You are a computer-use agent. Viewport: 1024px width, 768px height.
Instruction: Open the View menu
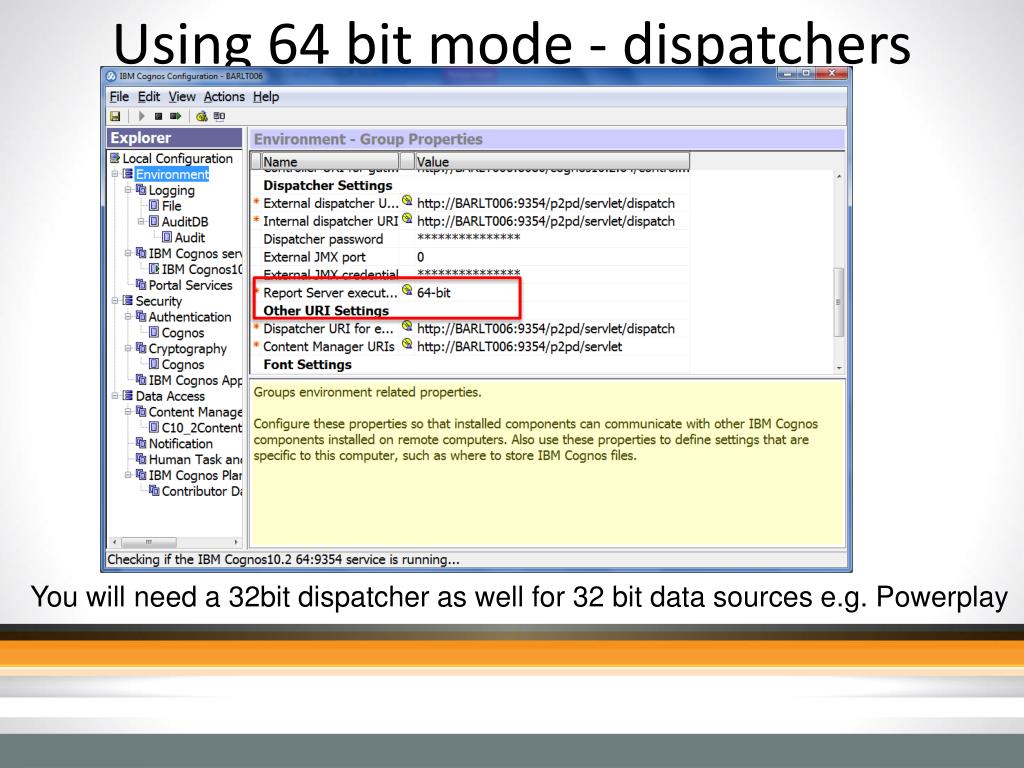(182, 97)
